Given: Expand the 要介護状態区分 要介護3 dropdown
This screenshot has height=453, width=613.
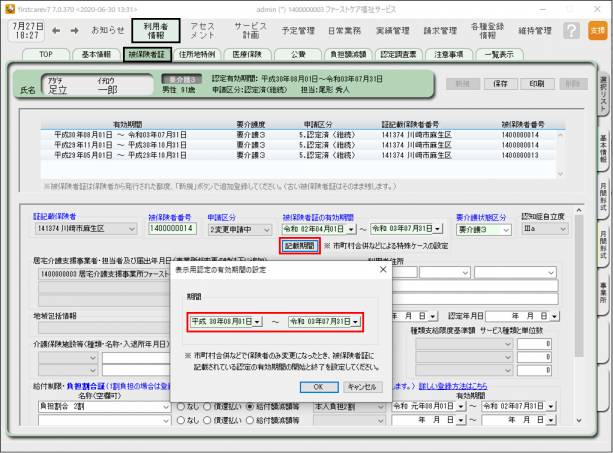Looking at the screenshot, I should (x=506, y=229).
